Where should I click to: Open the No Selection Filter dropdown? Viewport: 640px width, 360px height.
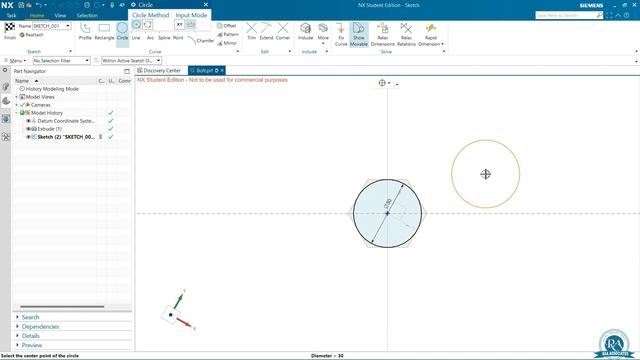point(87,60)
